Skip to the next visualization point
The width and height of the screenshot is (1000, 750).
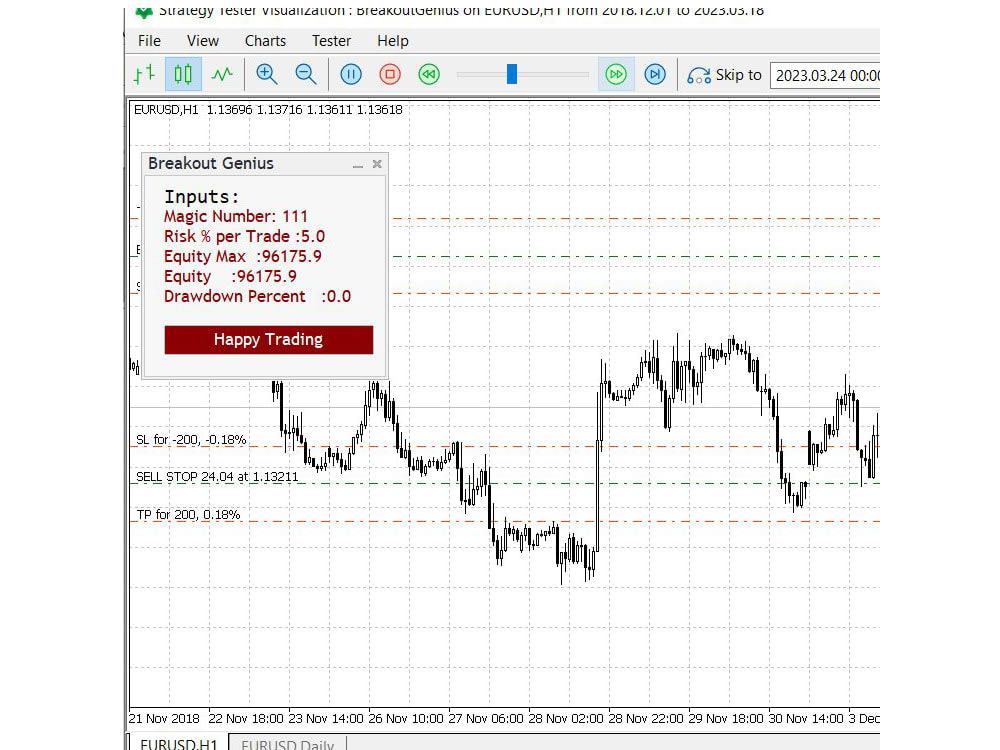pyautogui.click(x=655, y=74)
